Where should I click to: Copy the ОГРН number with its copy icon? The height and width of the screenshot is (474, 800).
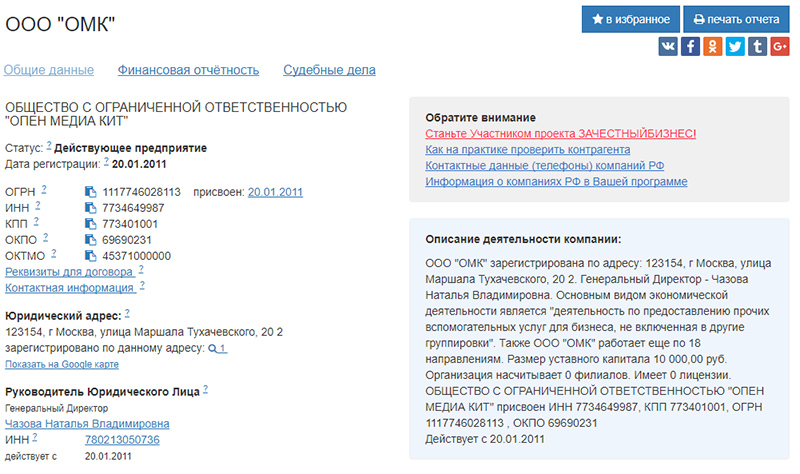(x=90, y=192)
